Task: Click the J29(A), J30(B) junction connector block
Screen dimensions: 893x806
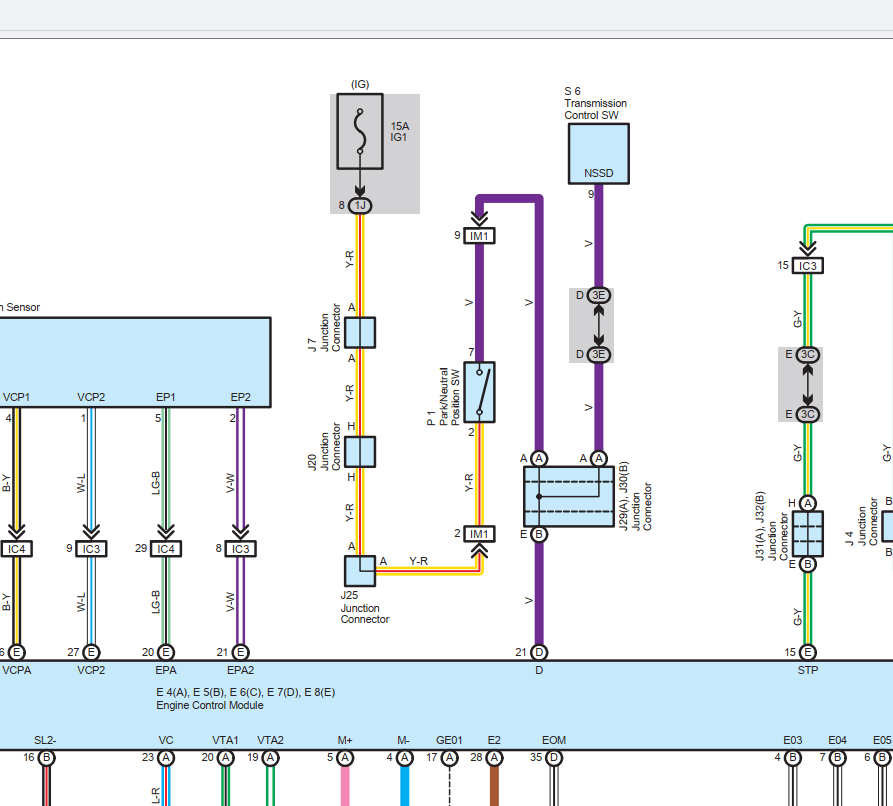Action: pos(569,496)
